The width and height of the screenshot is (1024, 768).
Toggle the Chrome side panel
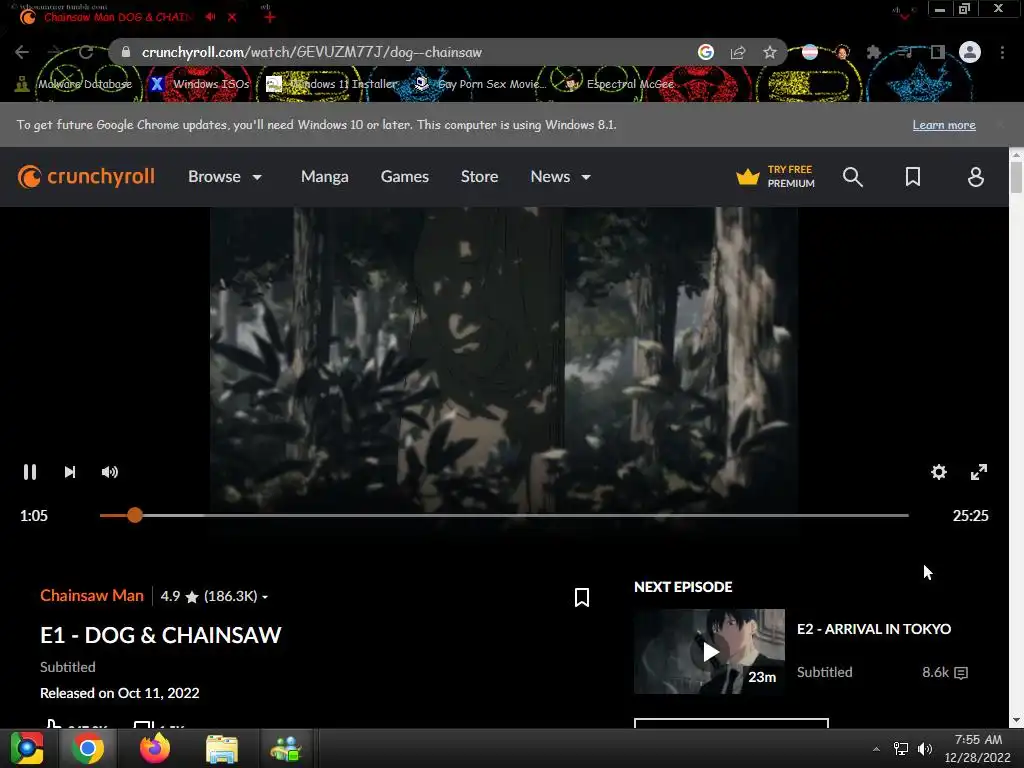(x=937, y=52)
